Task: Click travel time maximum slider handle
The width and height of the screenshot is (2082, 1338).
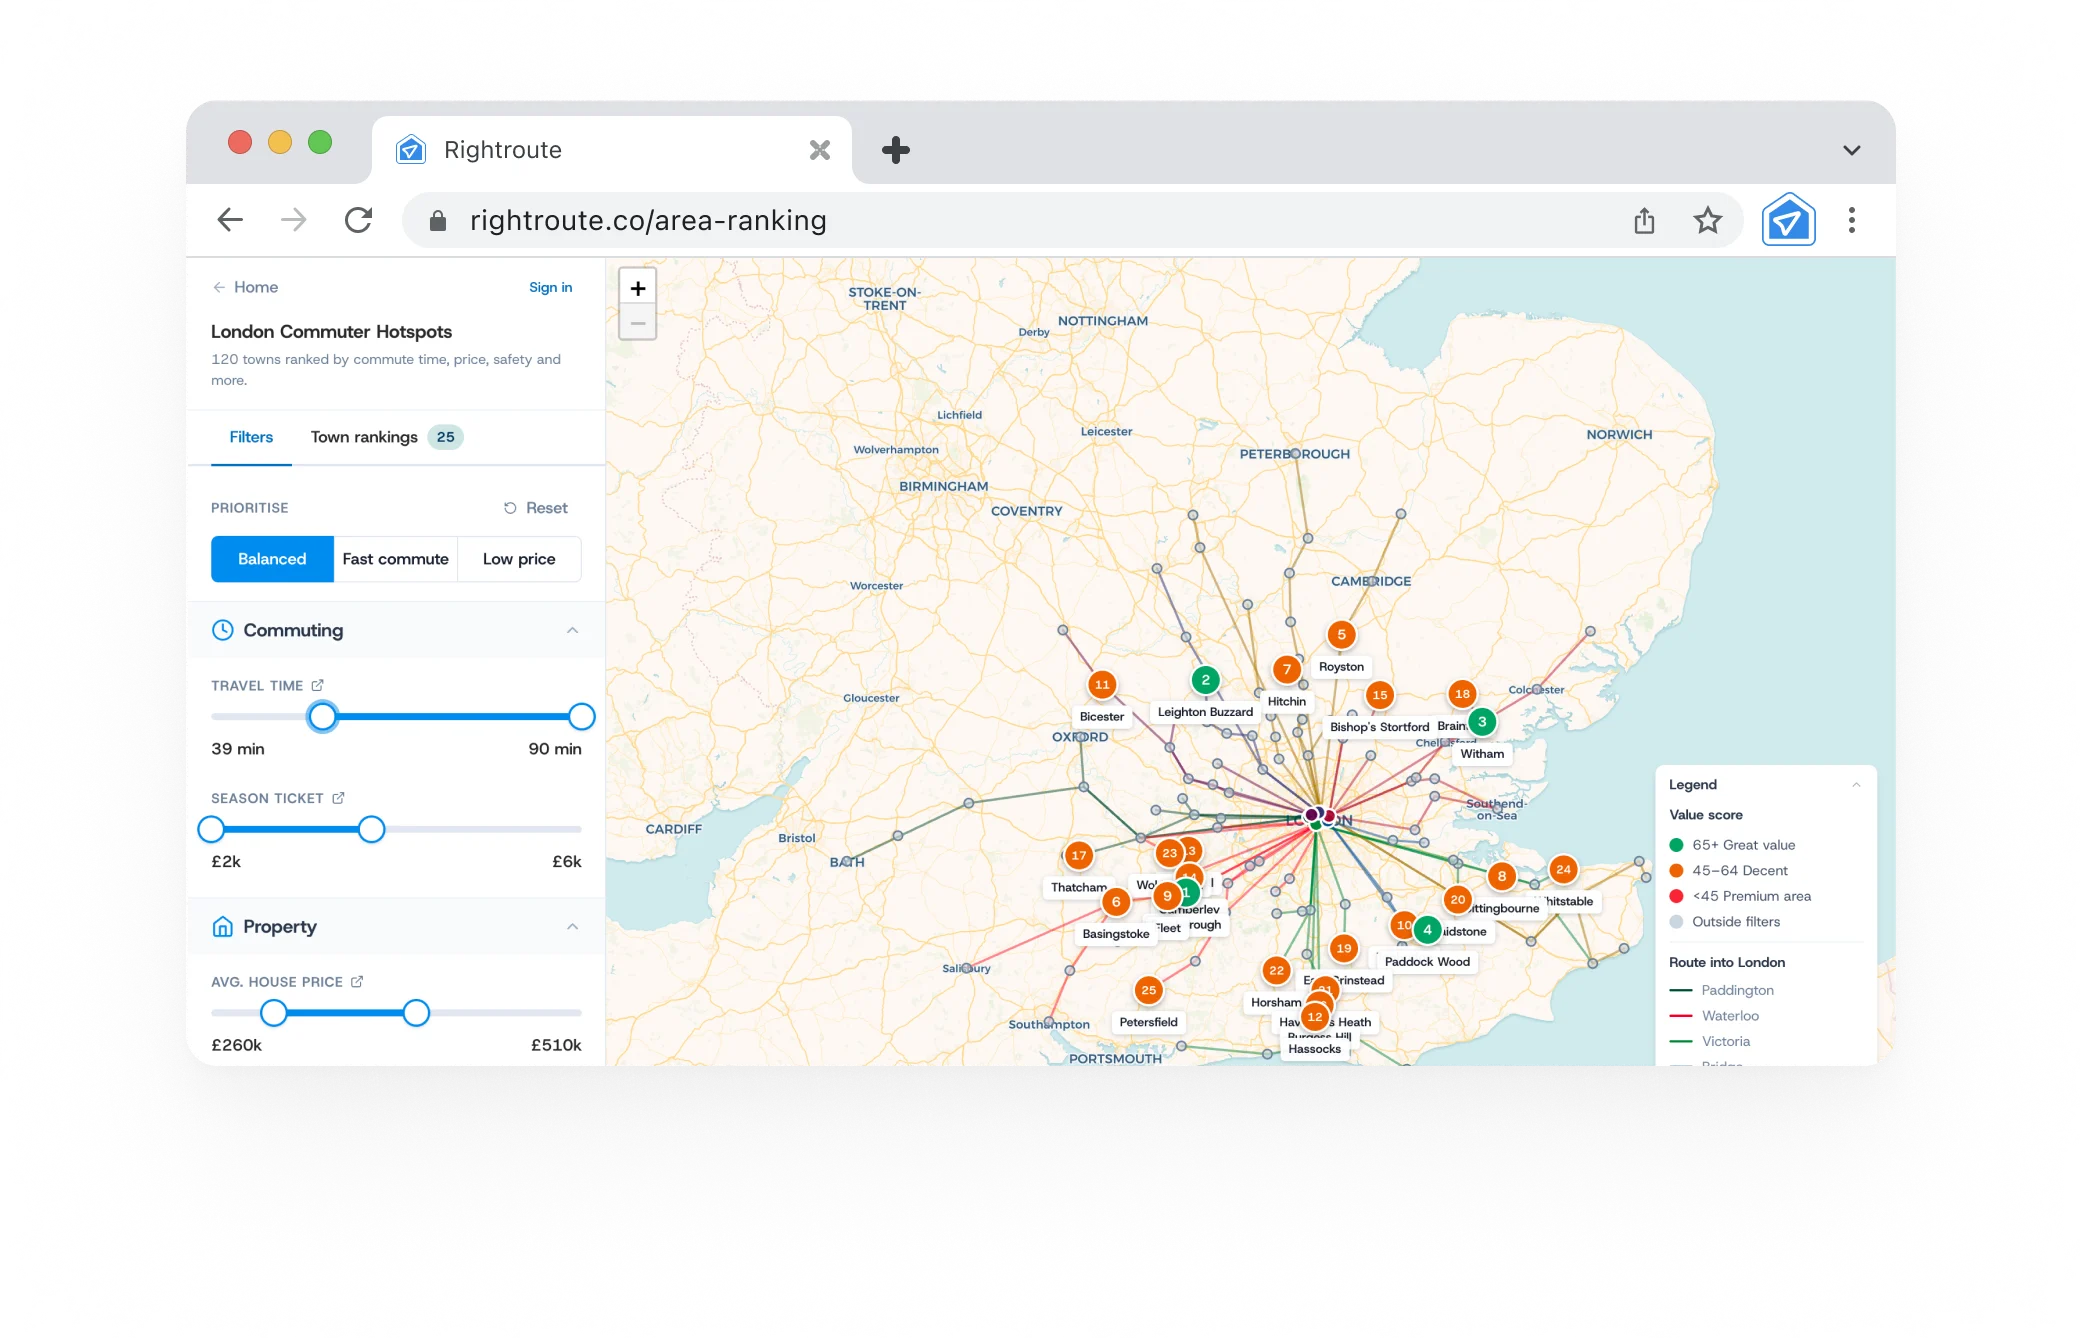Action: [x=581, y=717]
